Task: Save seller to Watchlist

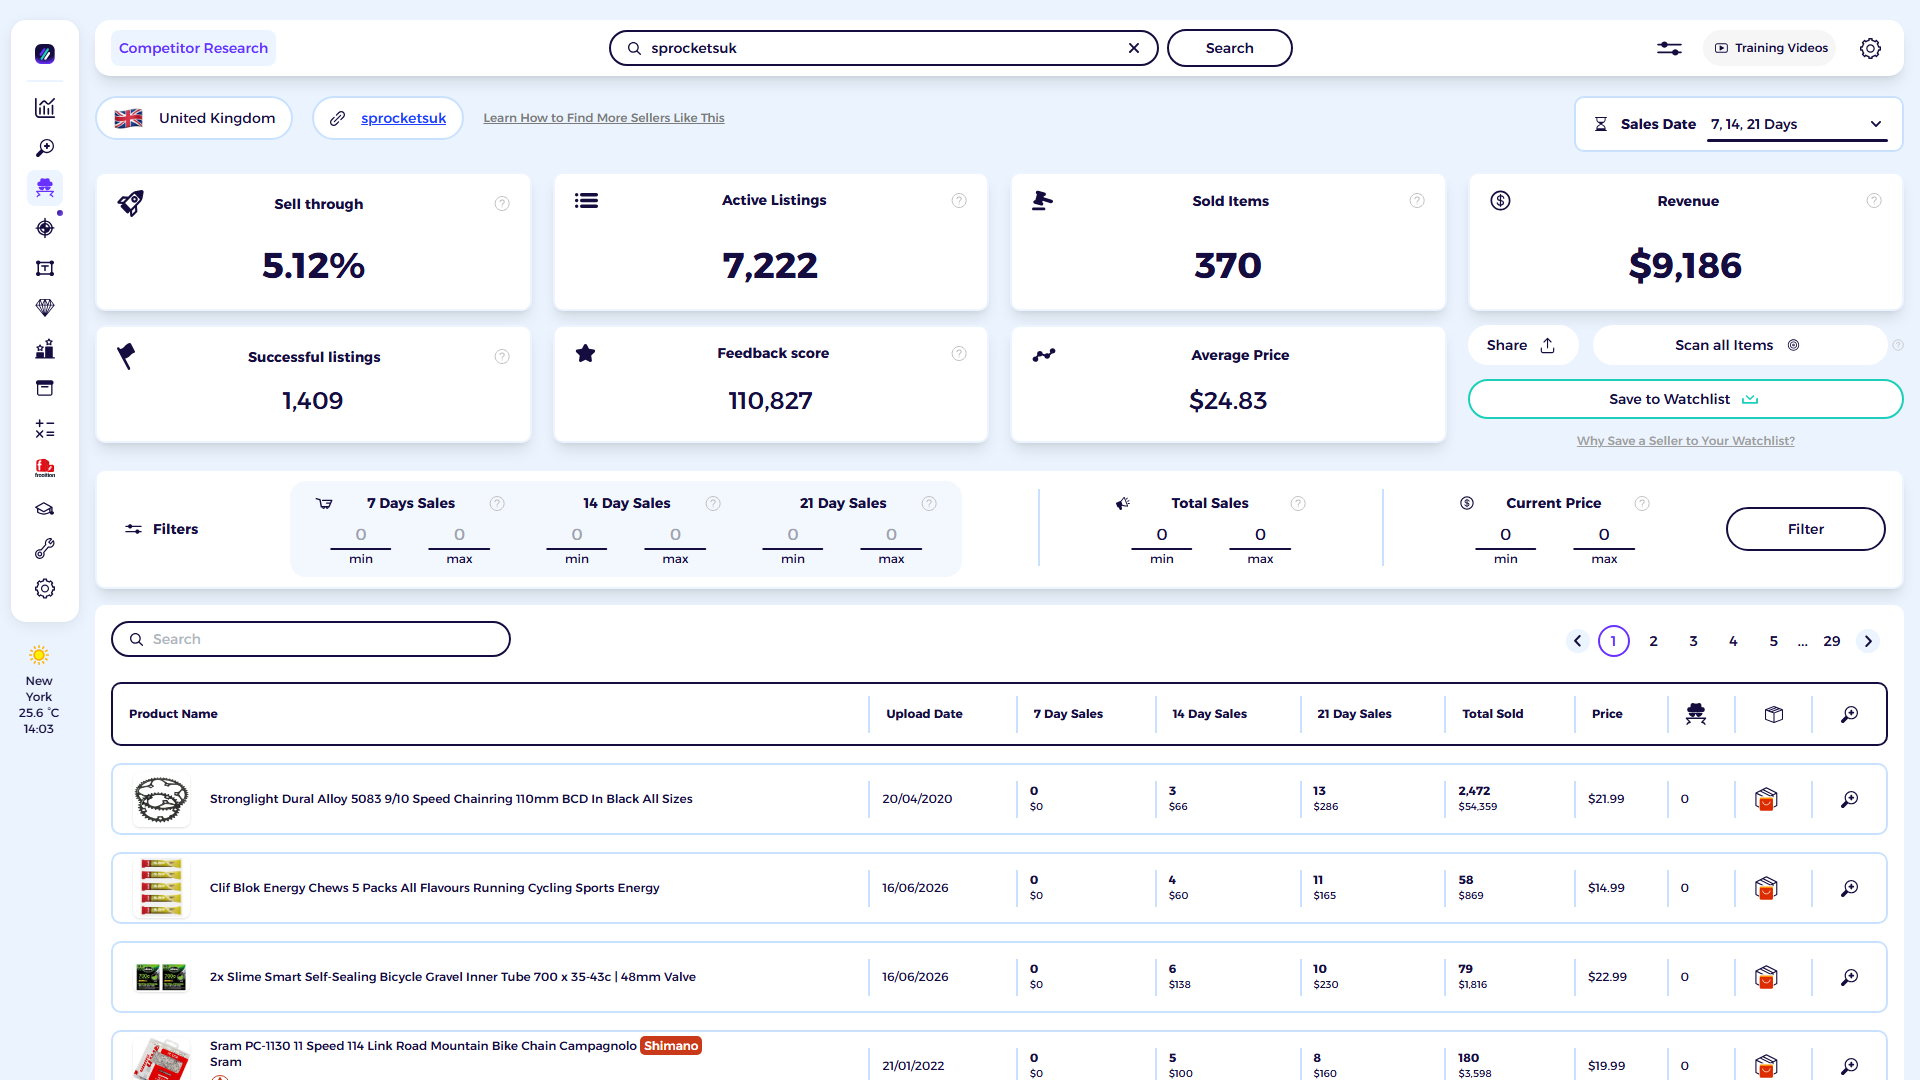Action: 1685,399
